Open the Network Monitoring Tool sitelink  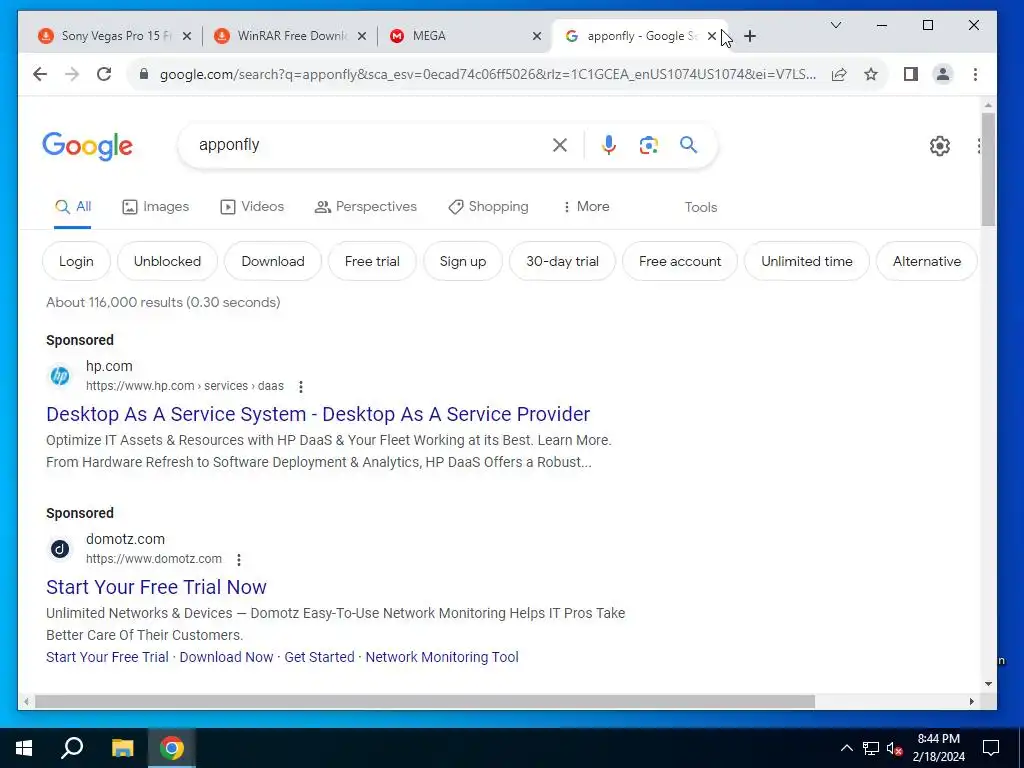[x=442, y=657]
